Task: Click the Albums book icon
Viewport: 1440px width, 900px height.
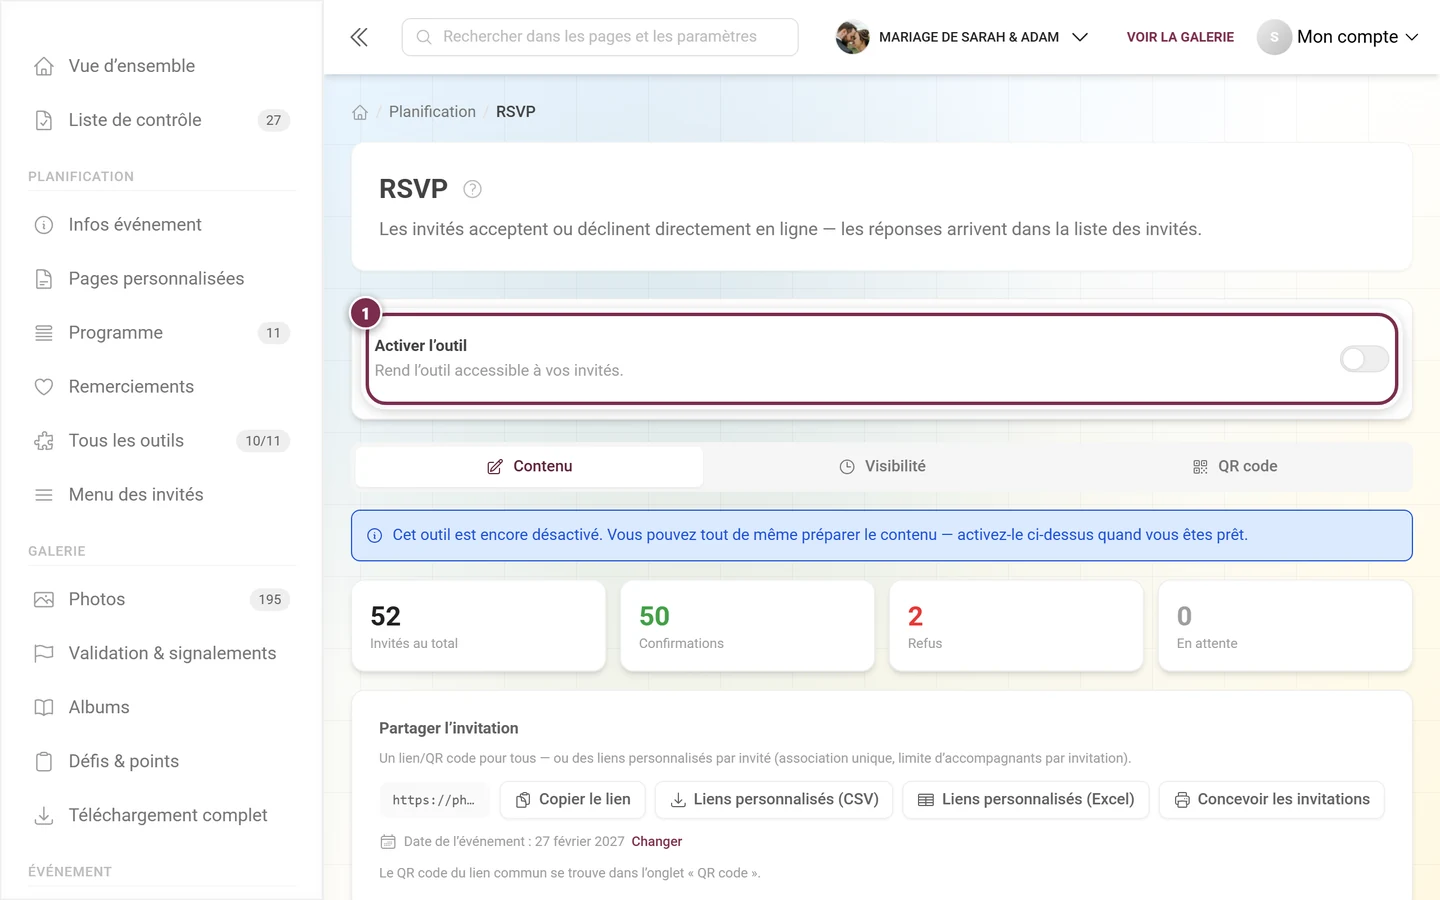Action: 44,707
